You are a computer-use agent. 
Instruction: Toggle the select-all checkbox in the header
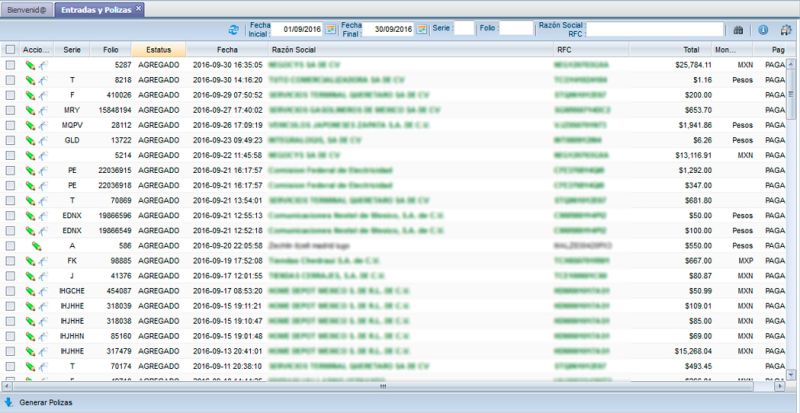[x=10, y=48]
